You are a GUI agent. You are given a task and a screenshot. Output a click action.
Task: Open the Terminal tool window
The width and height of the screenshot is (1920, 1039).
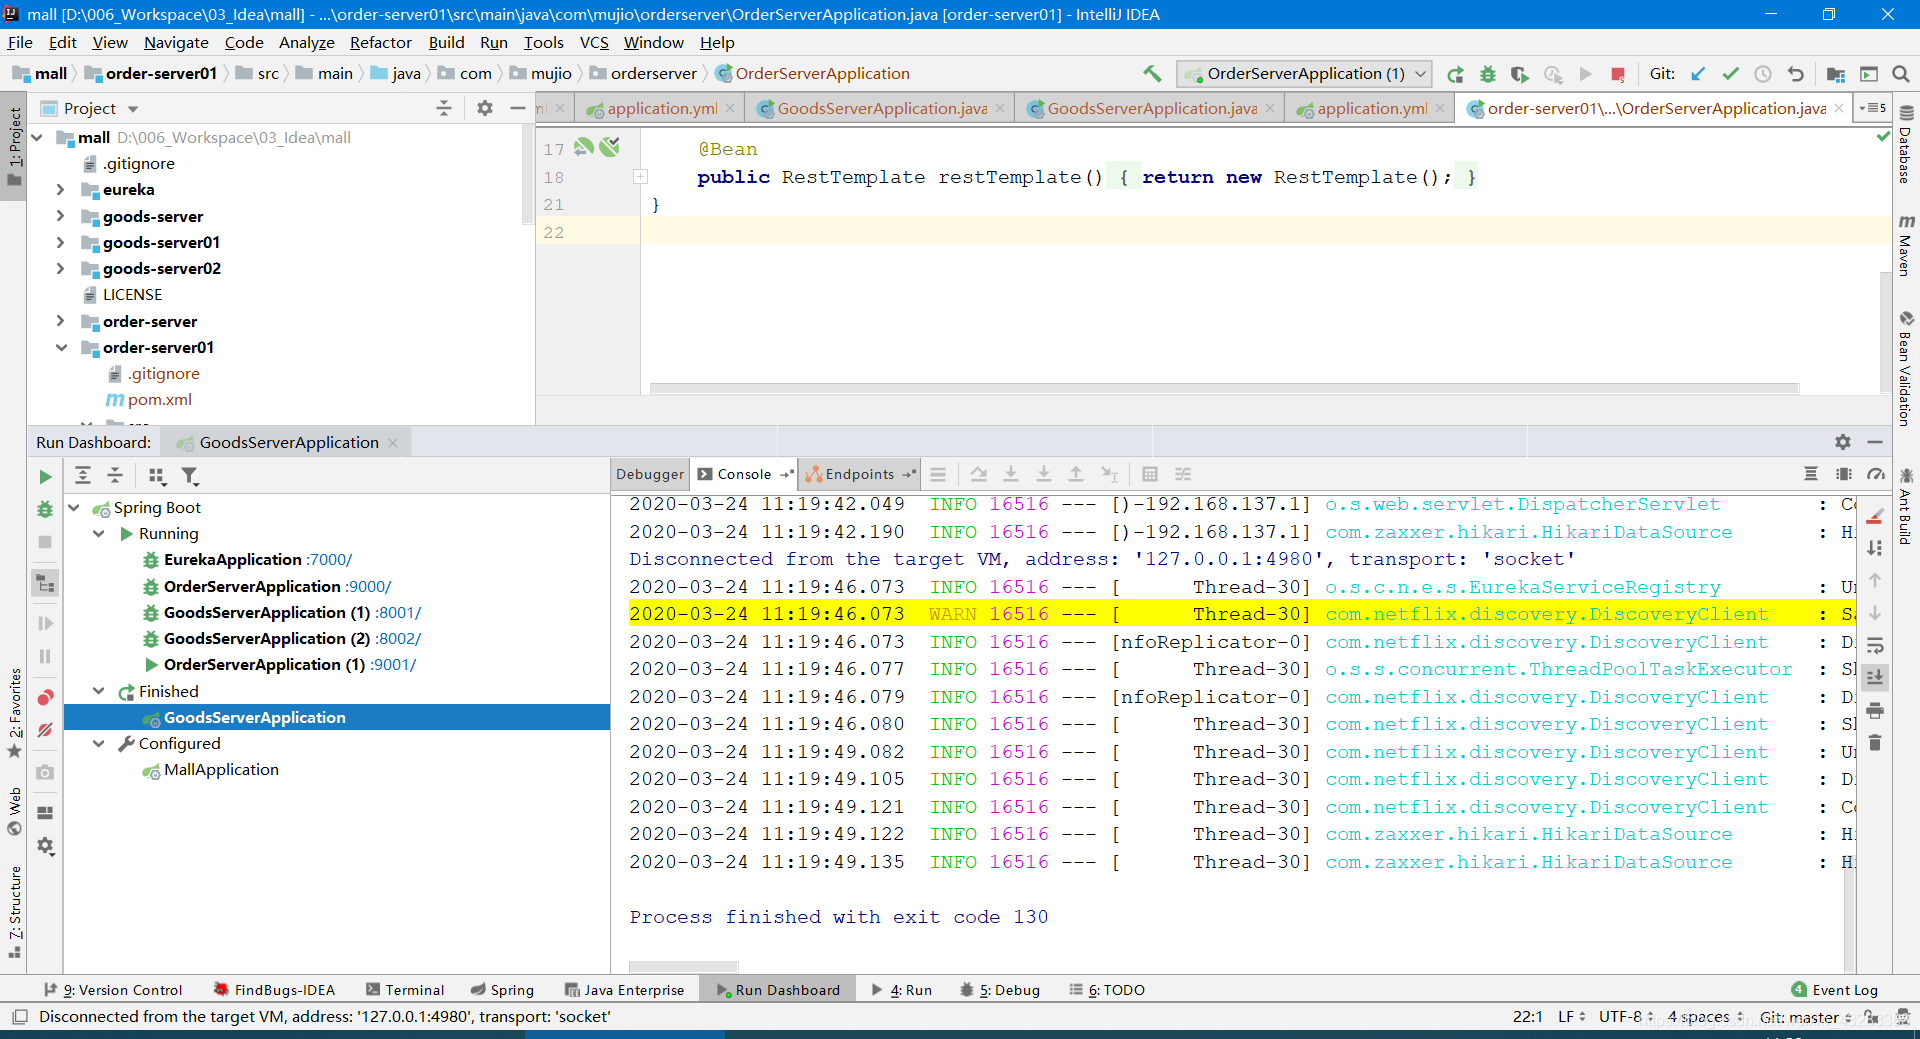405,990
